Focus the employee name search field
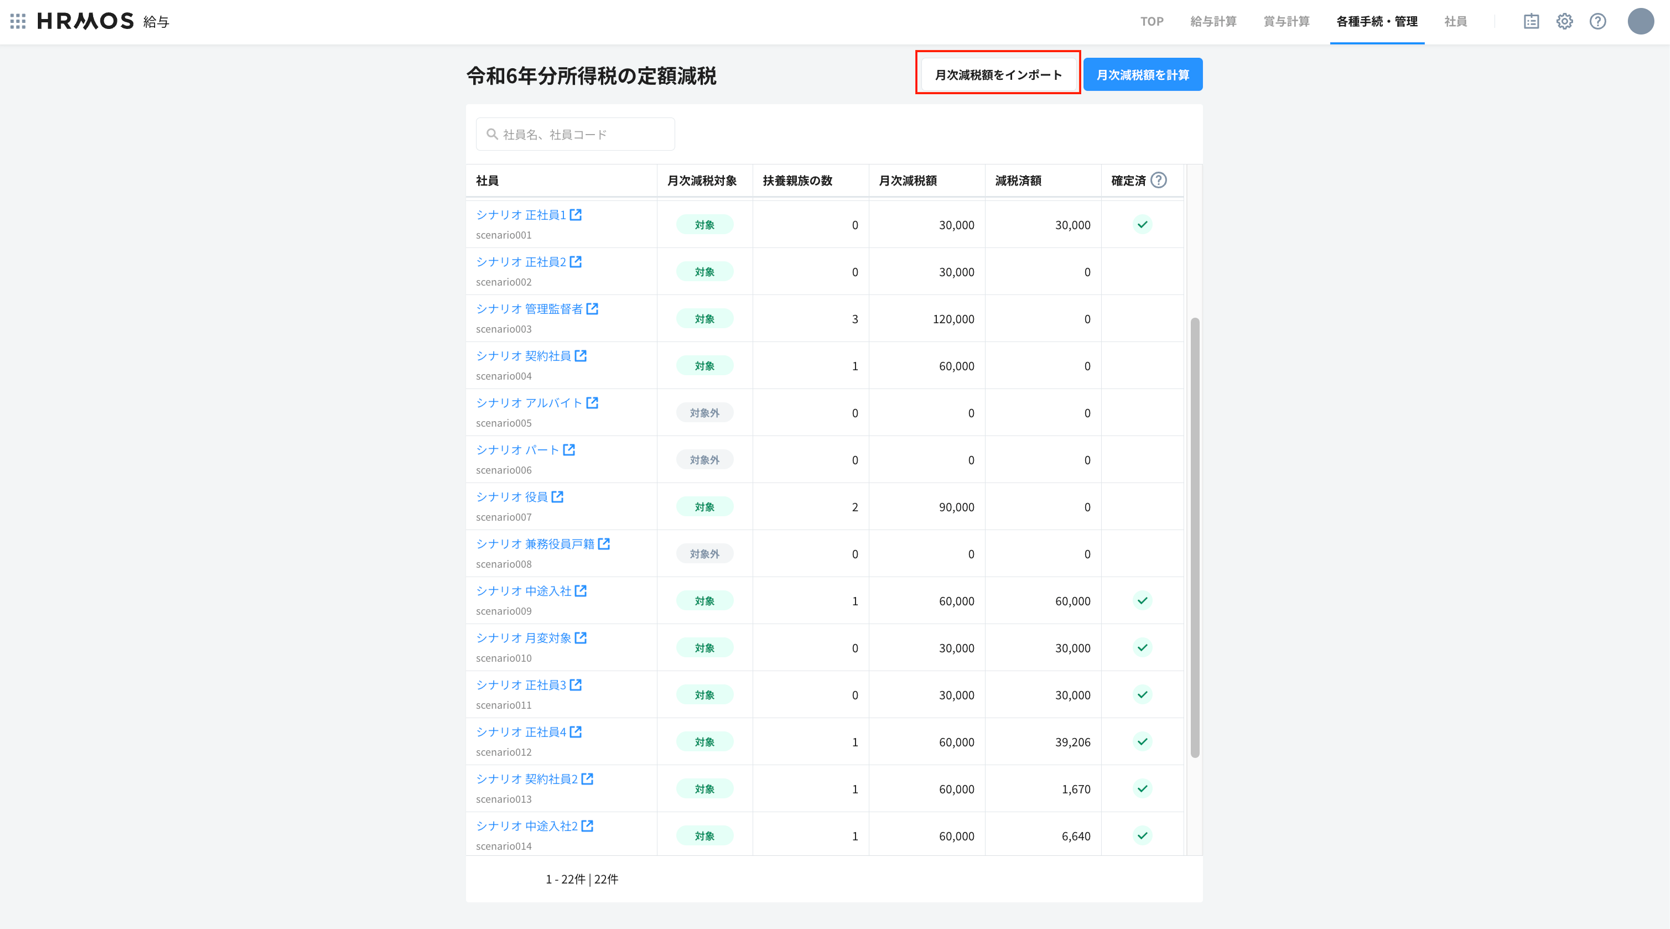This screenshot has width=1670, height=929. [576, 134]
